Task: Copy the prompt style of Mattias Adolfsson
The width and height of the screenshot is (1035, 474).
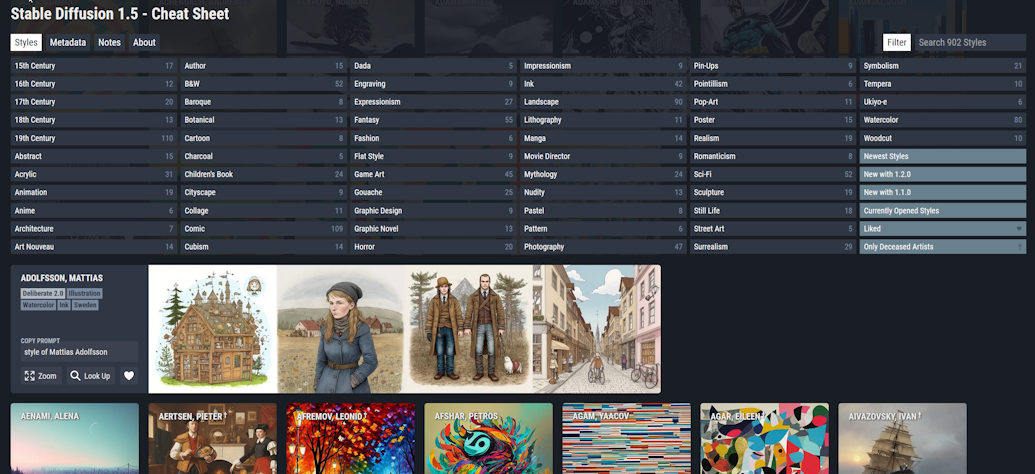Action: [79, 352]
